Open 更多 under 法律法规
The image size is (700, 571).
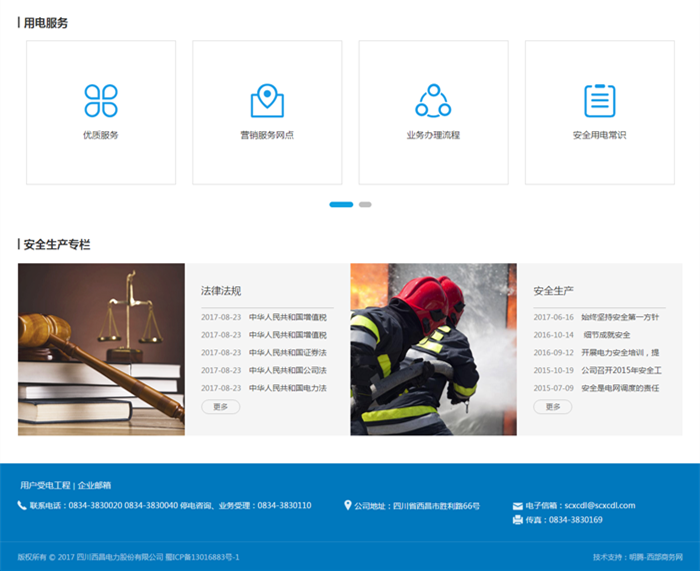220,407
